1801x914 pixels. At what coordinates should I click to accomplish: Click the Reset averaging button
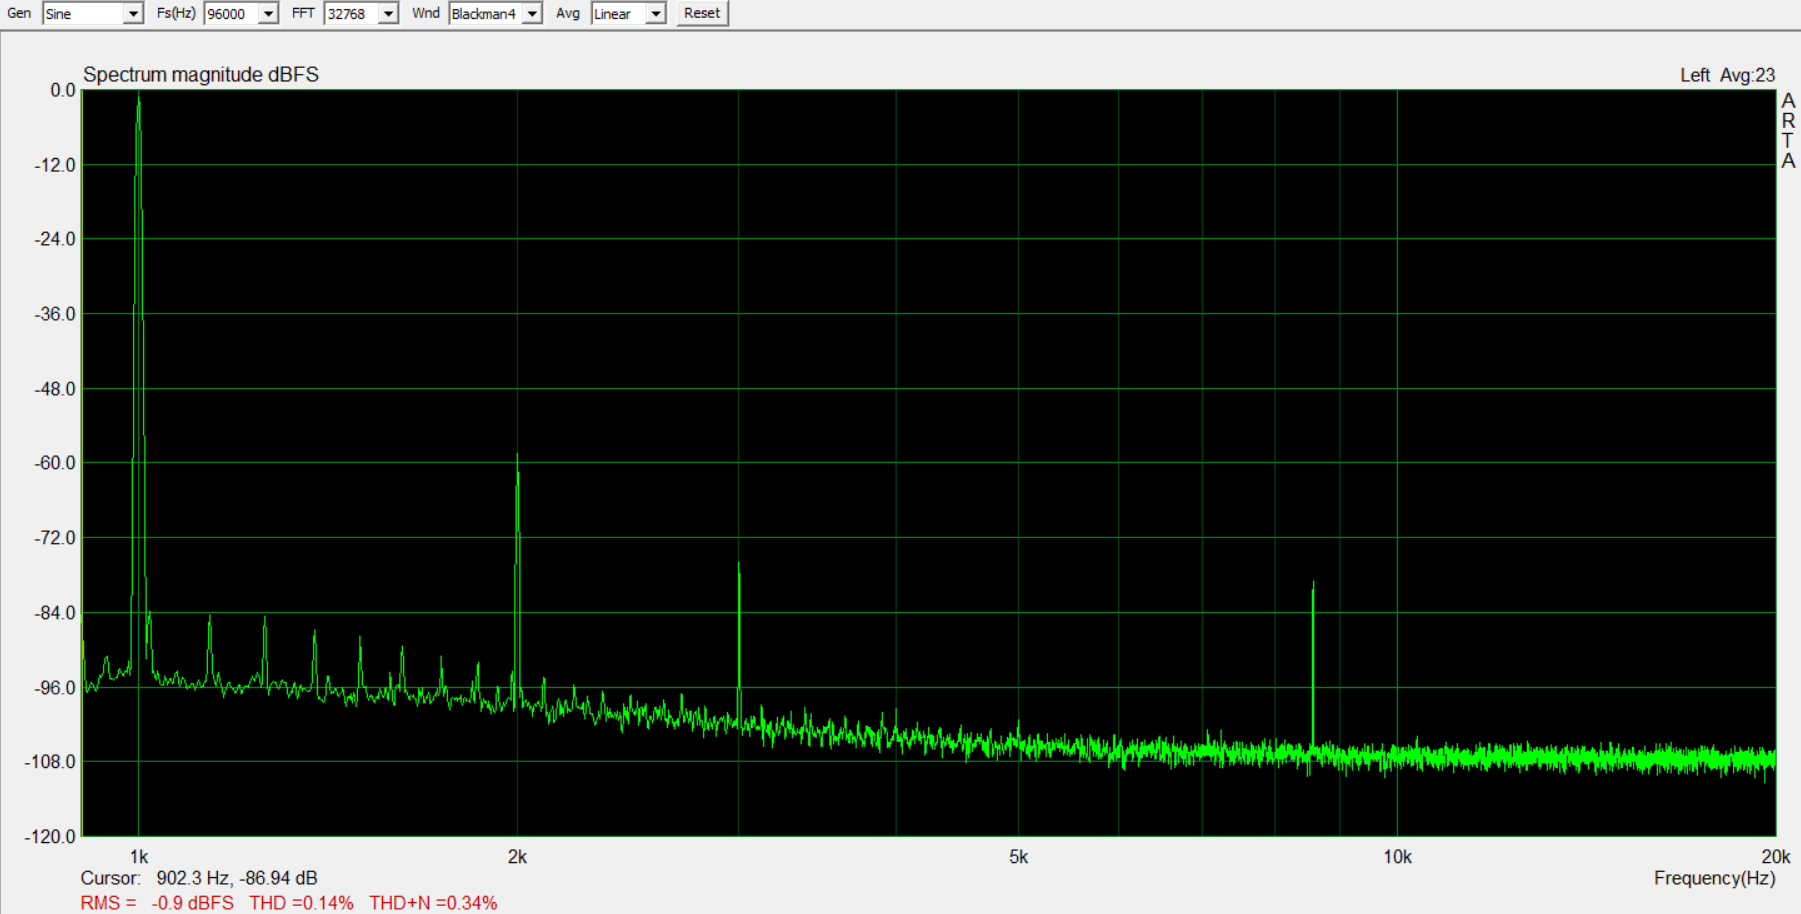click(x=702, y=13)
